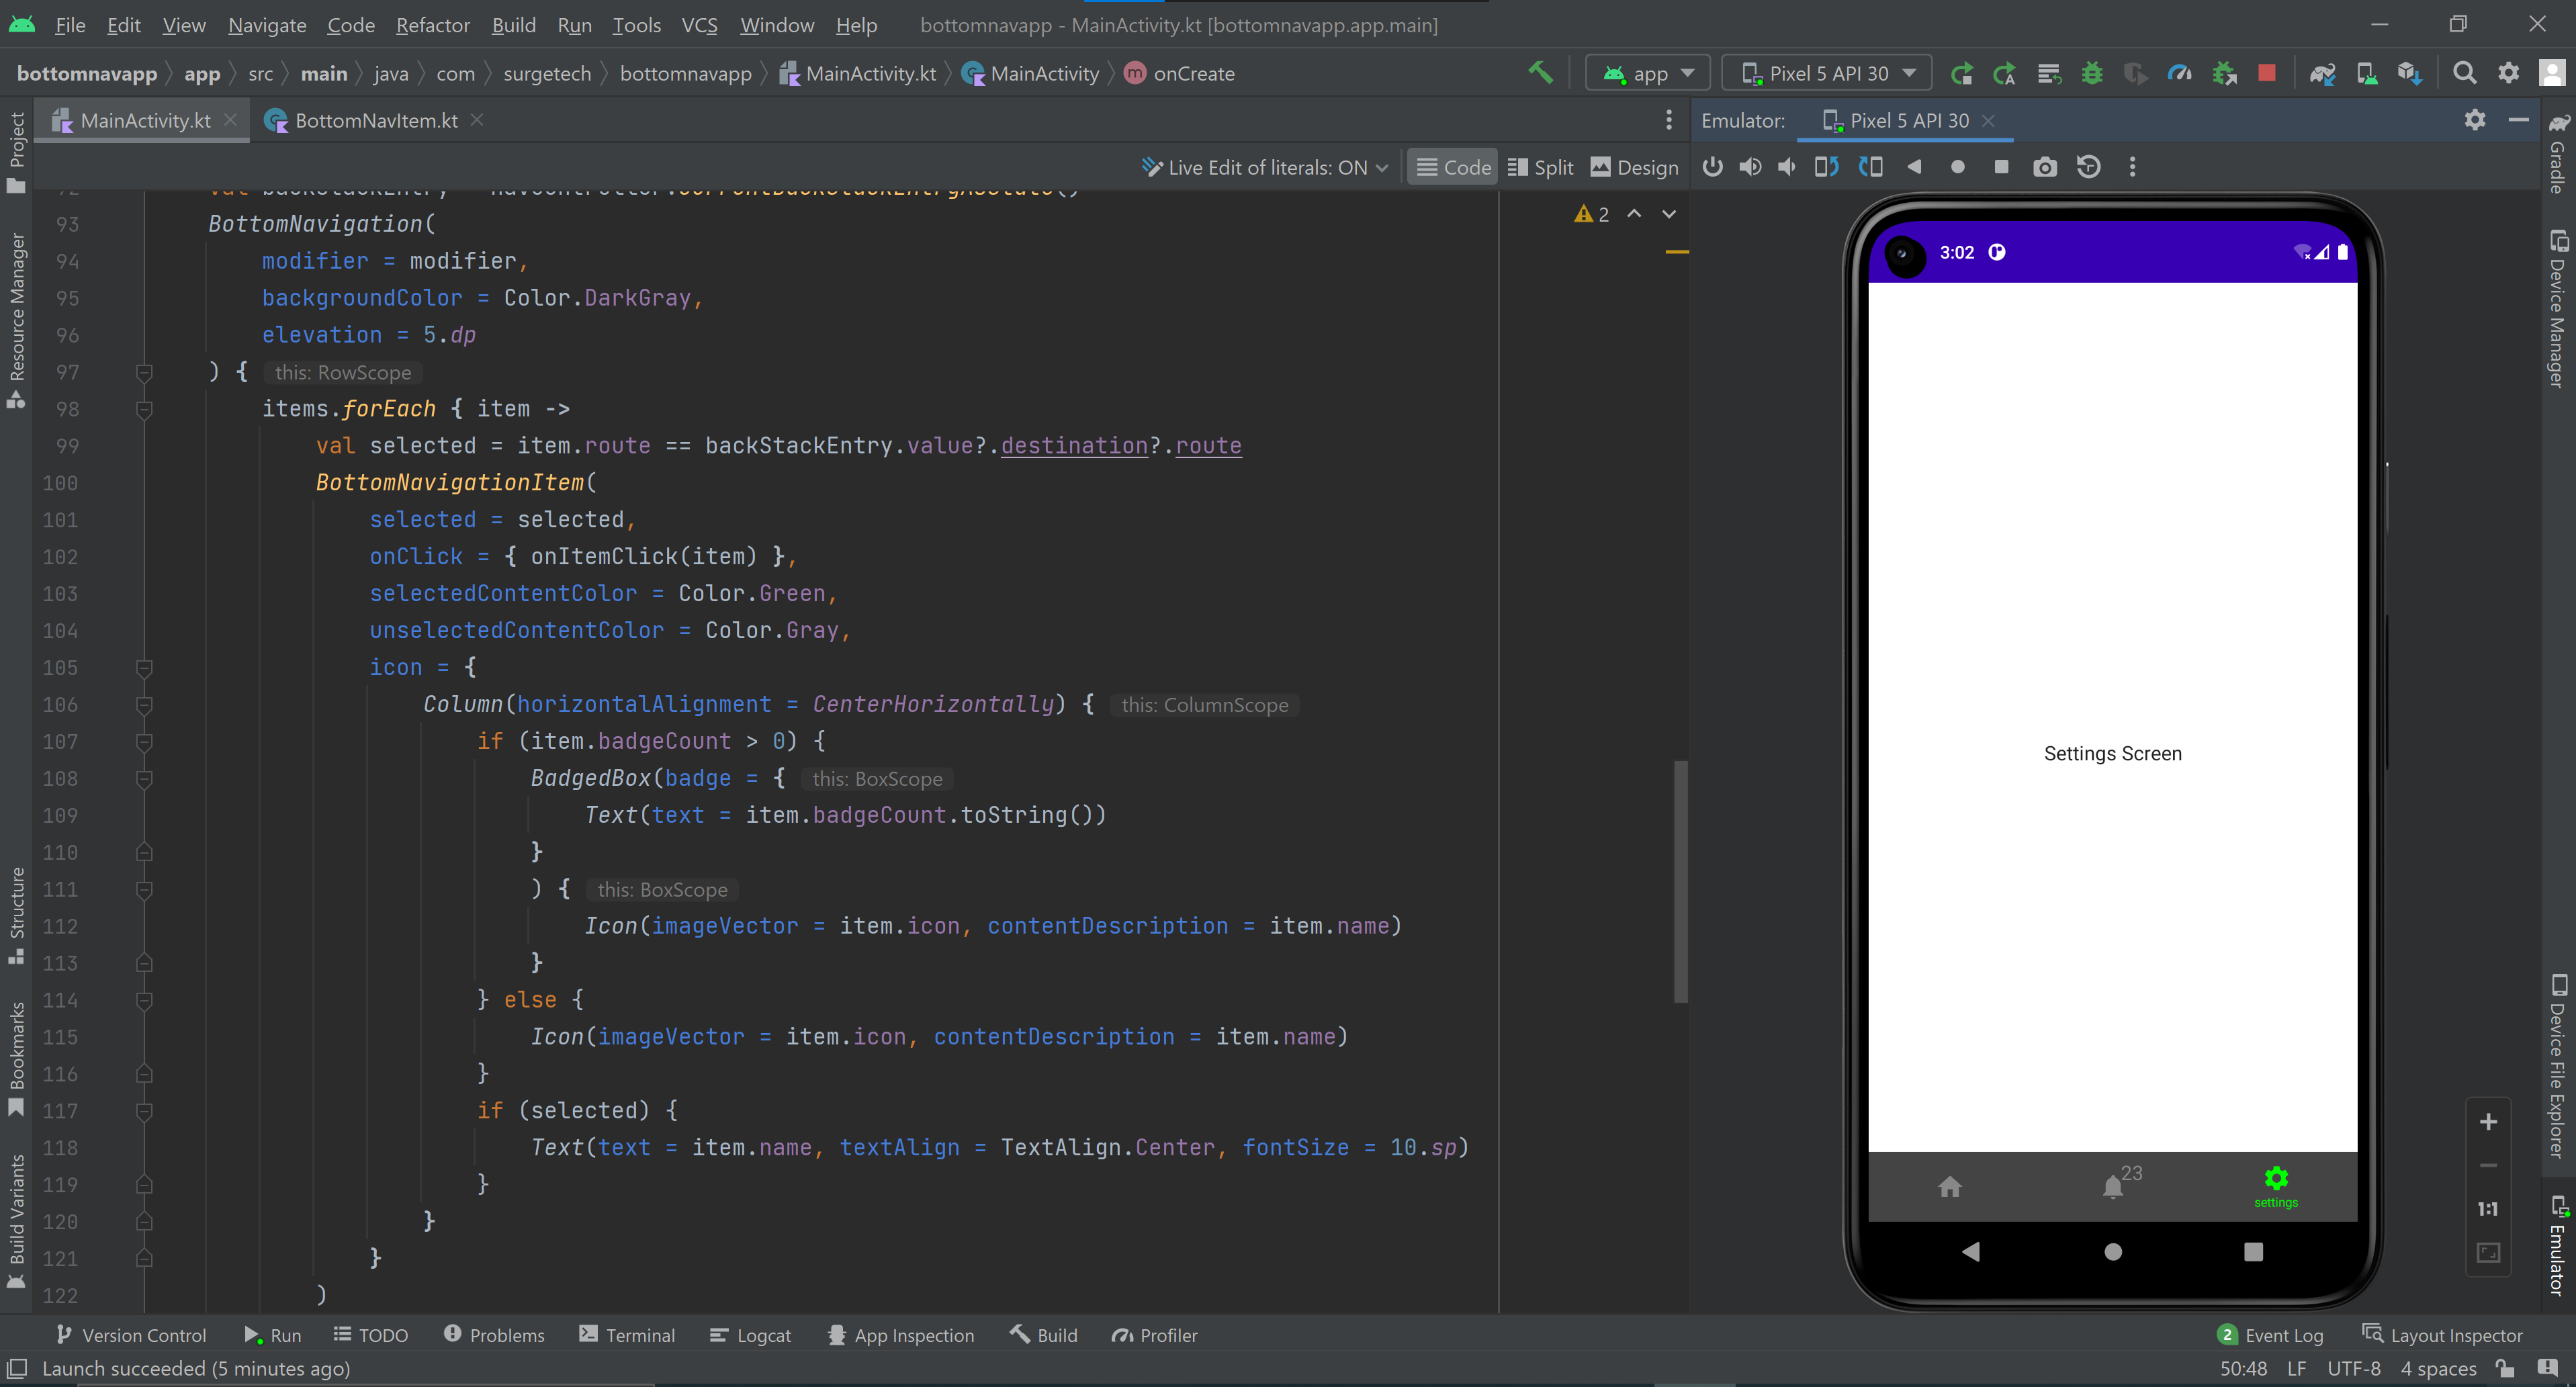Image resolution: width=2576 pixels, height=1387 pixels.
Task: Open the Refactor menu
Action: 432,25
